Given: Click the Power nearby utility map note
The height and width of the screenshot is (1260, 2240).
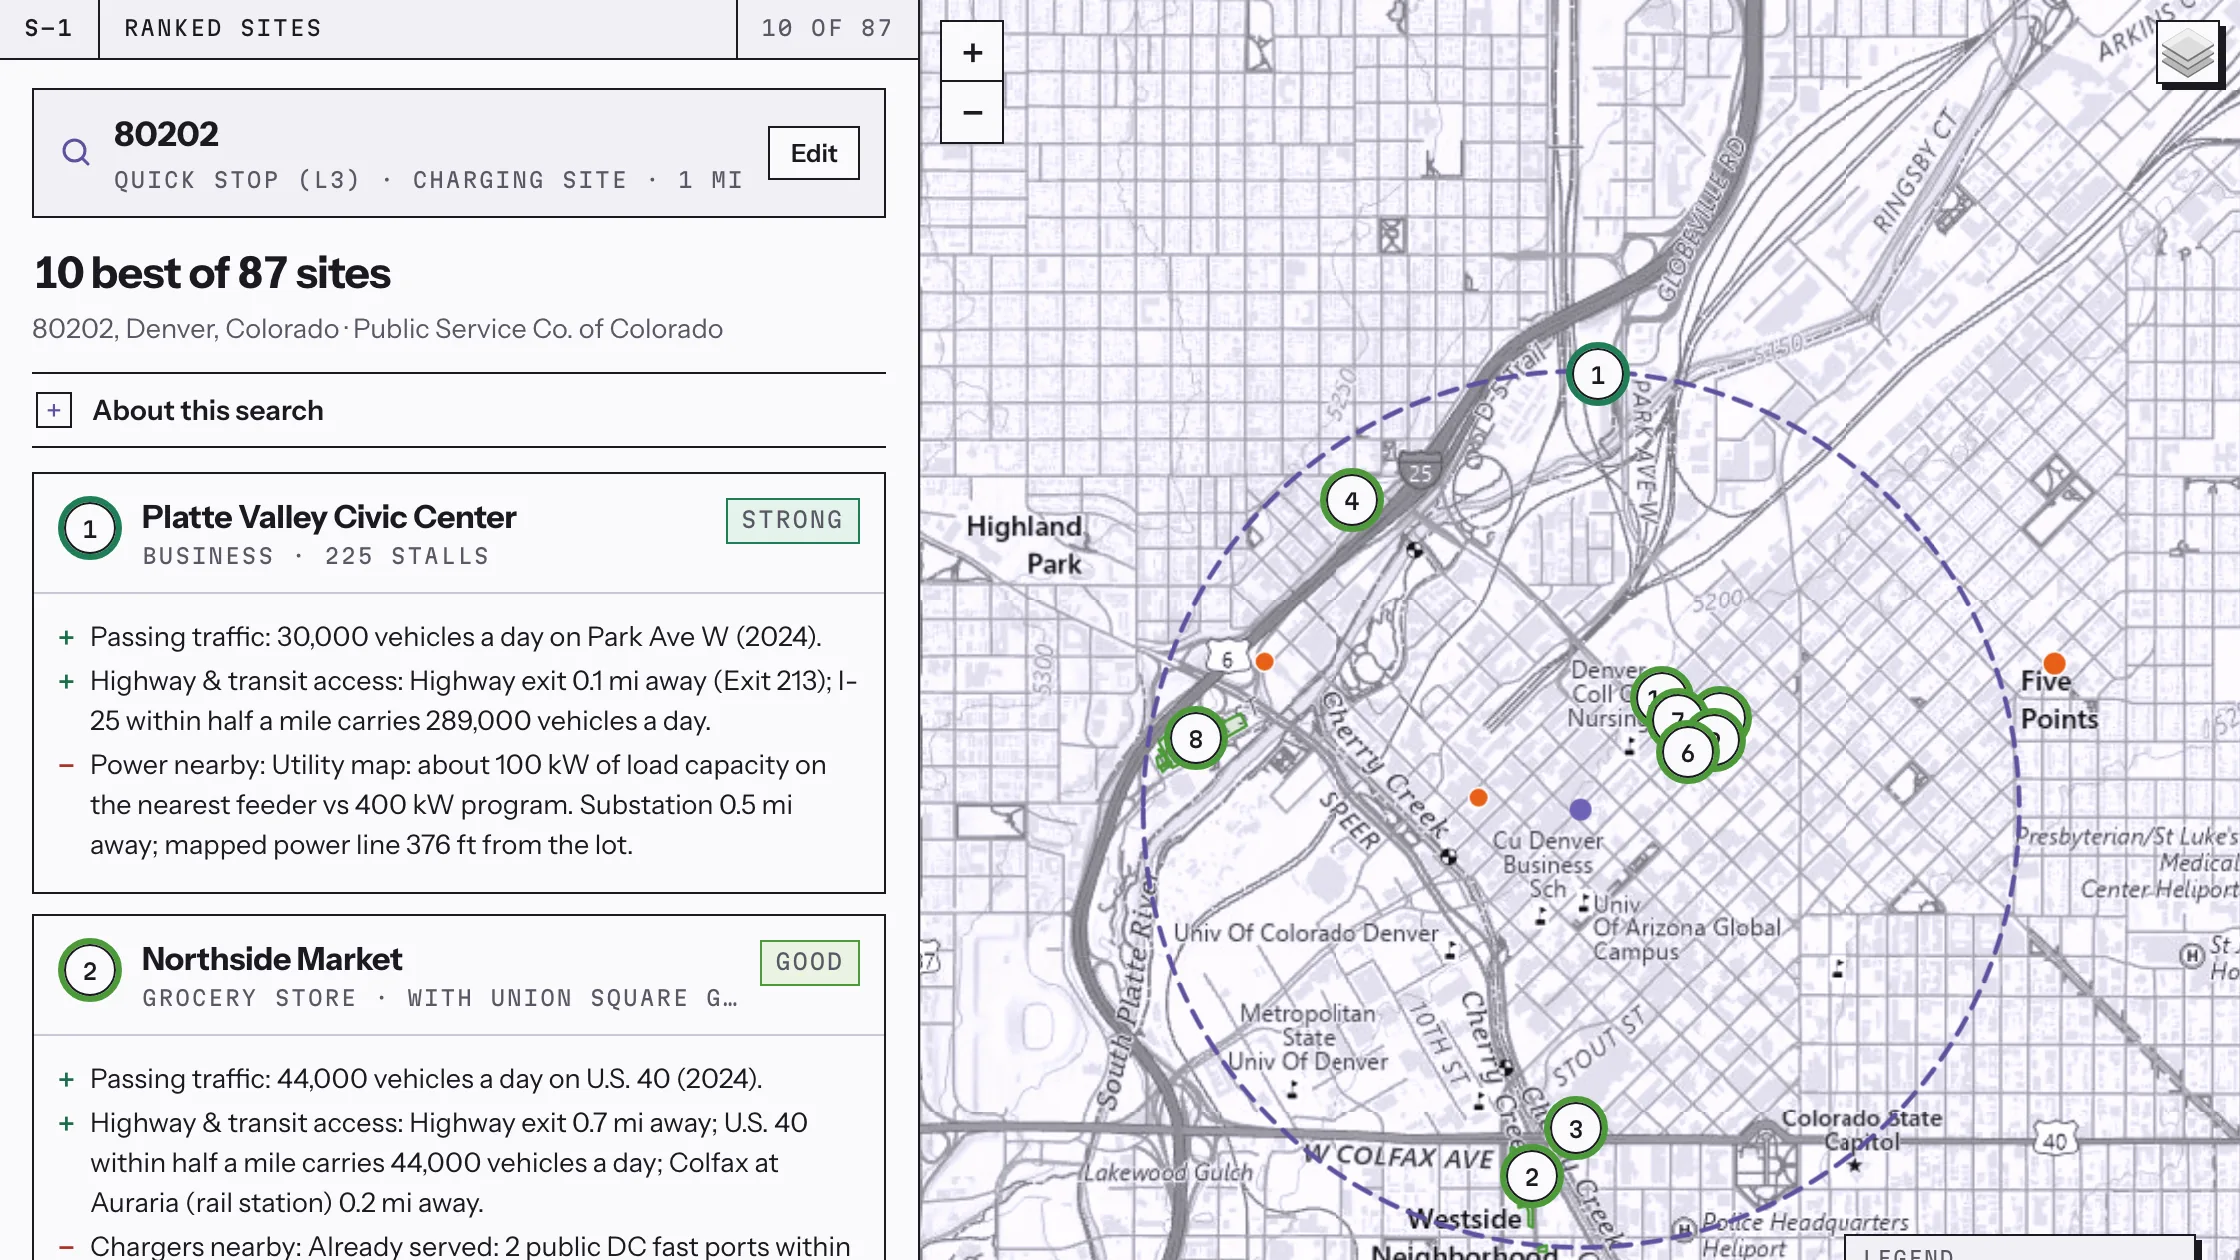Looking at the screenshot, I should tap(458, 805).
